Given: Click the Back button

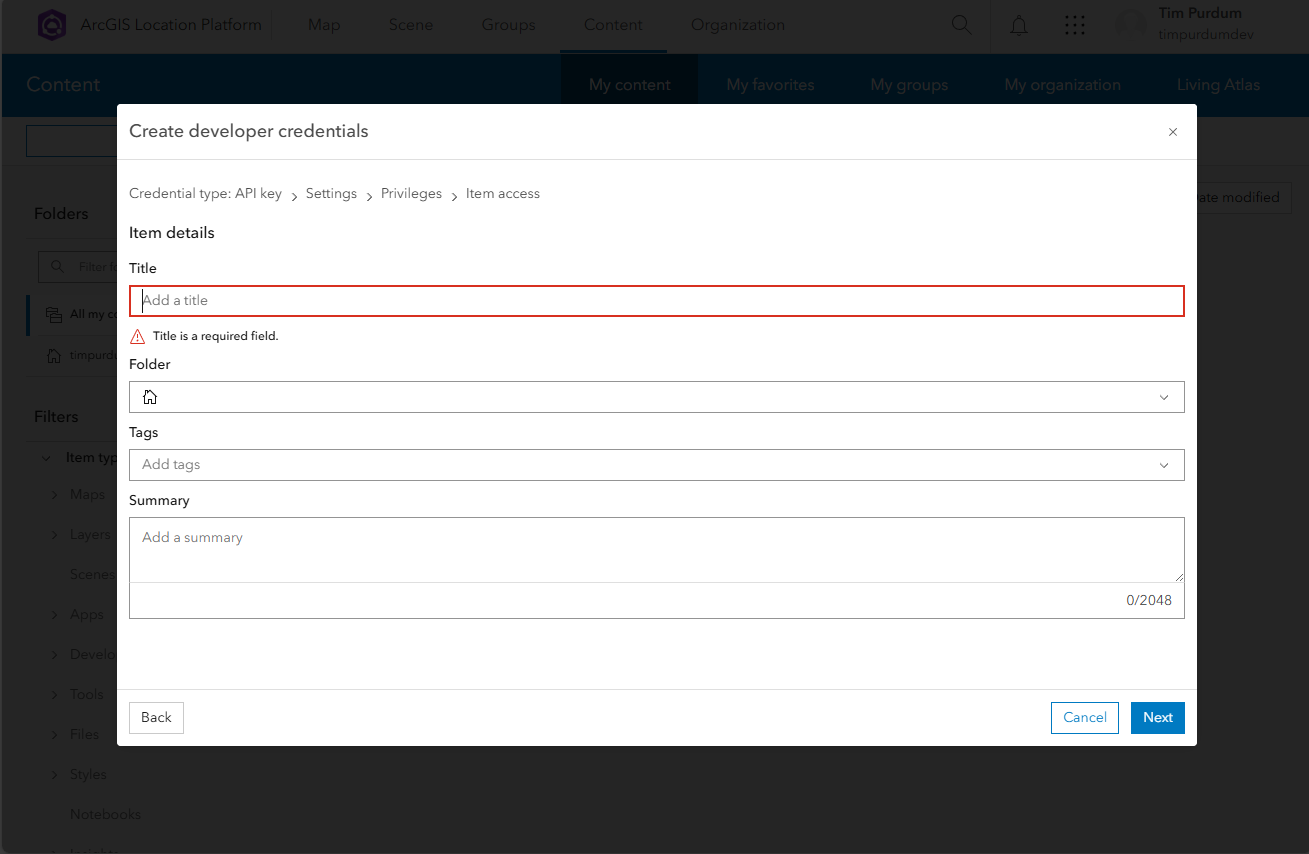Looking at the screenshot, I should click(x=156, y=718).
